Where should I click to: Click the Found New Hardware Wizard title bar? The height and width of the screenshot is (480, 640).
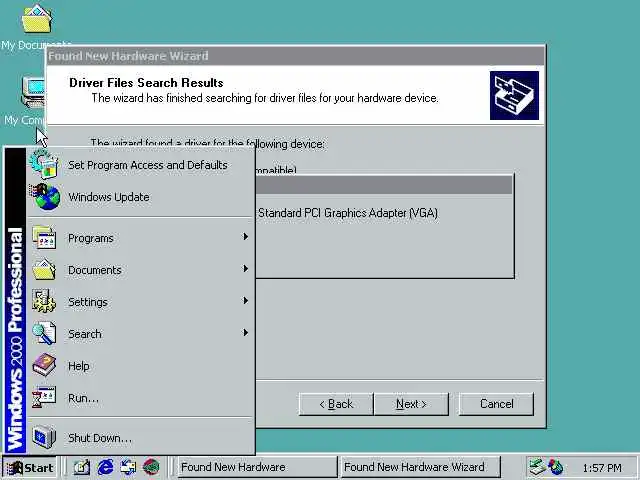click(295, 56)
